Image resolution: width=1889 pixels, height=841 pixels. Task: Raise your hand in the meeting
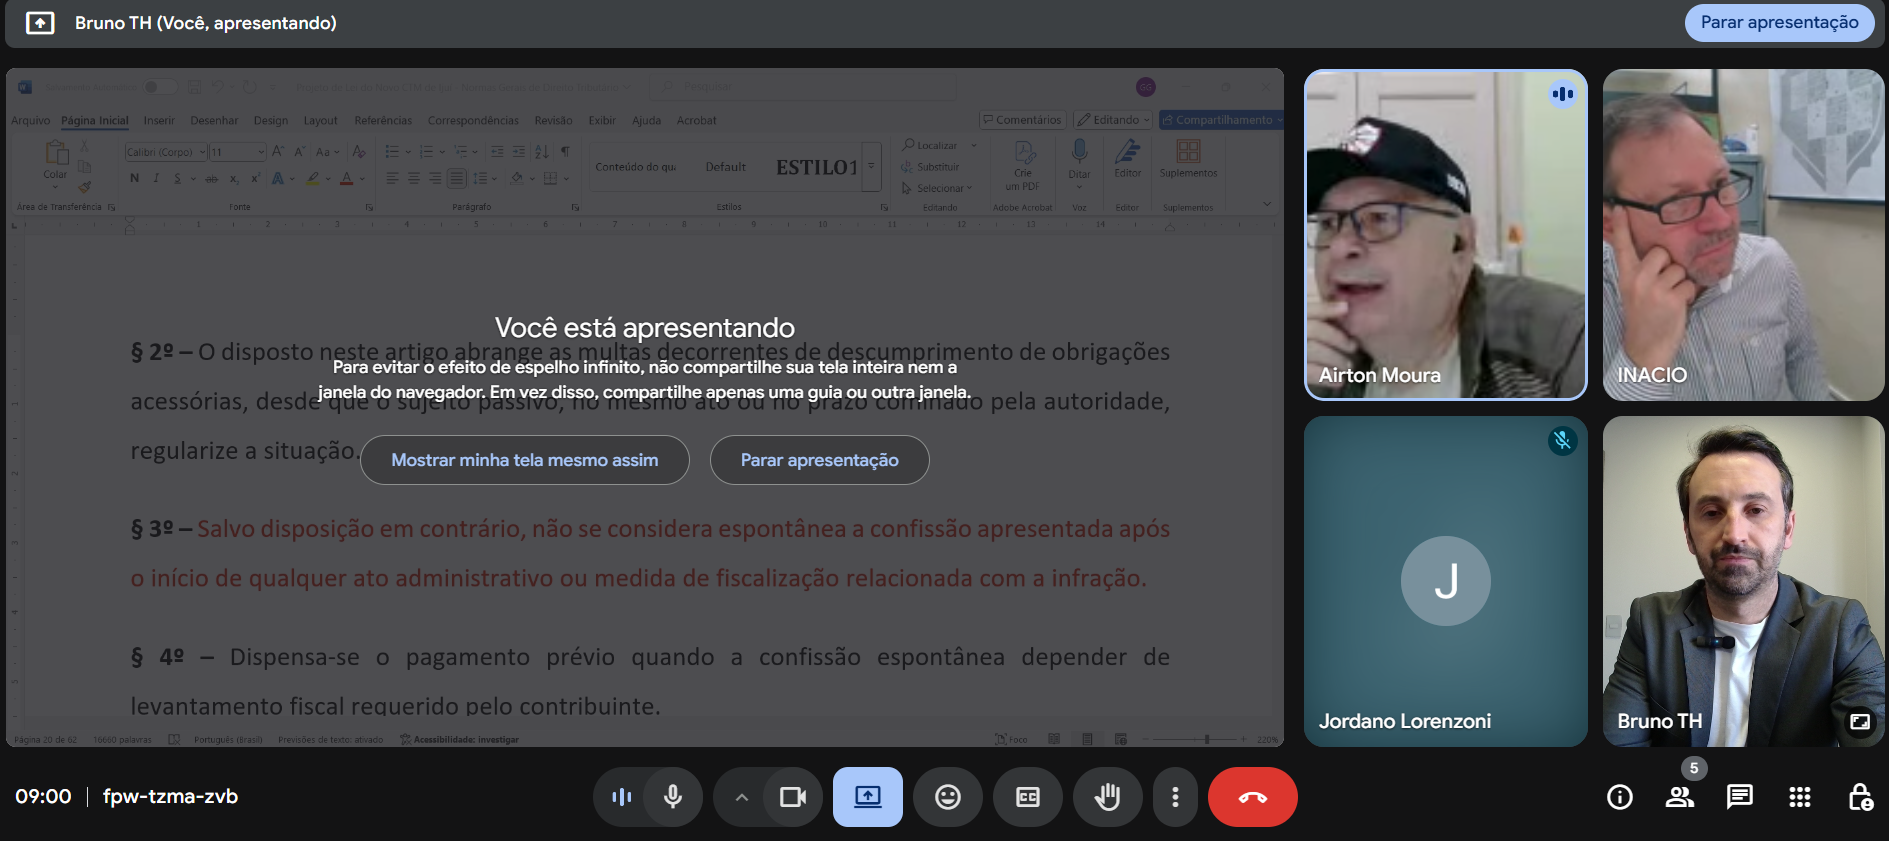[x=1108, y=797]
